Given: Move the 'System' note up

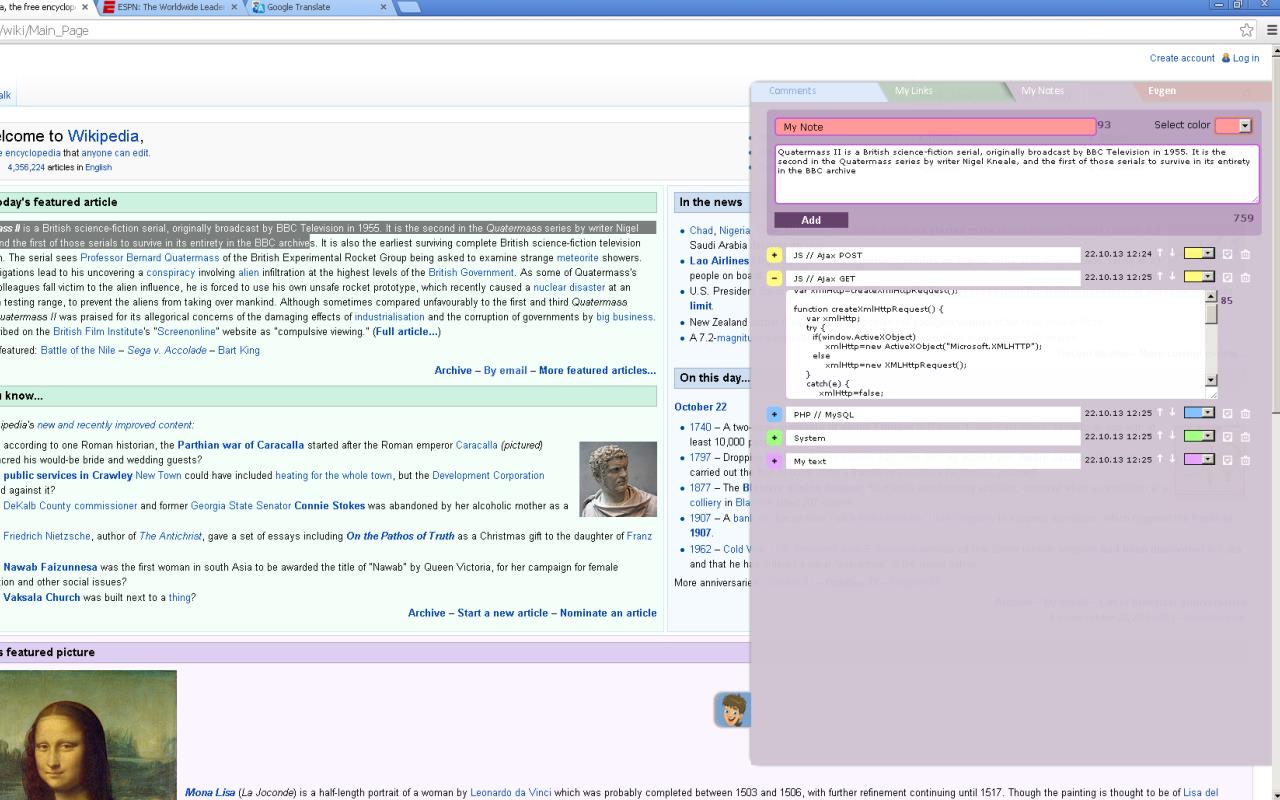Looking at the screenshot, I should (x=1160, y=436).
